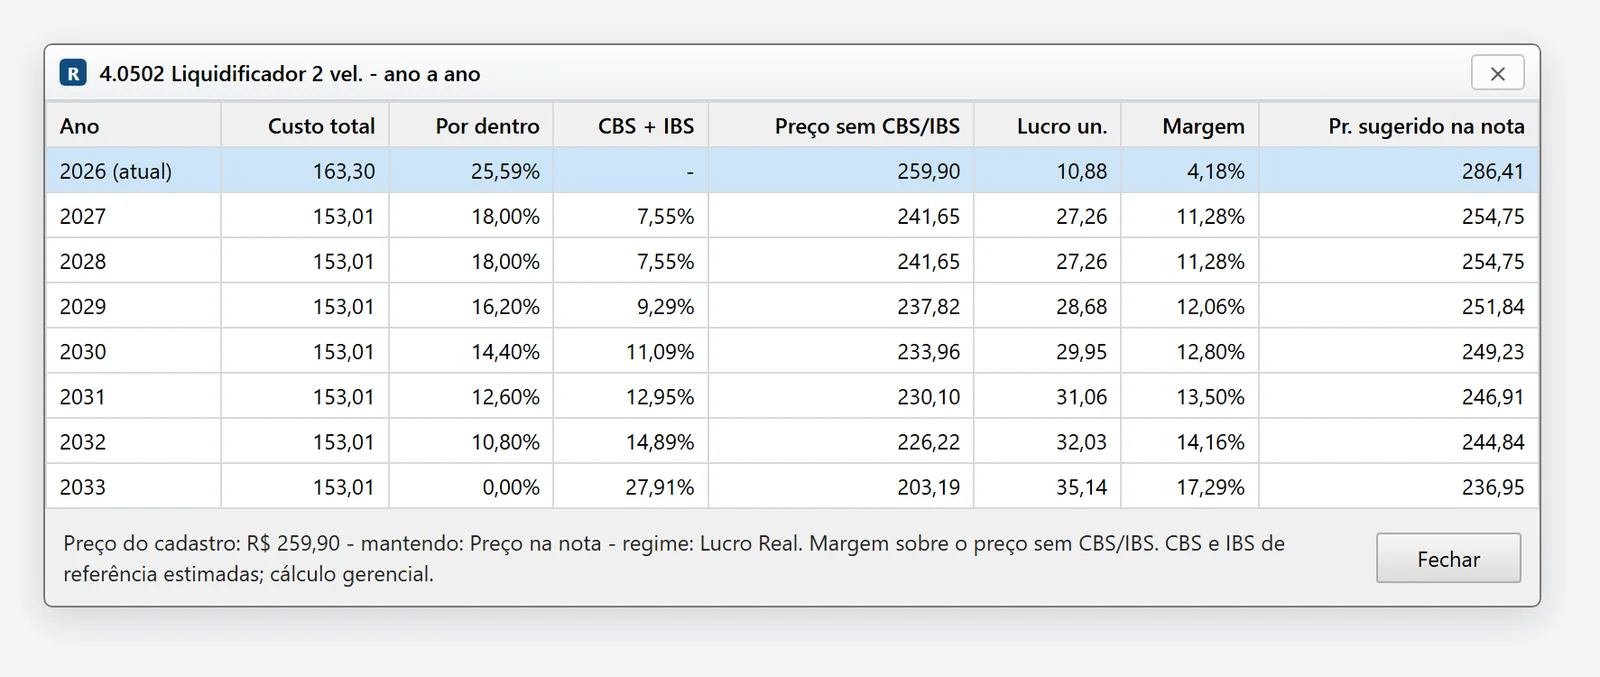Click the footer note about Preço do cadastro
The height and width of the screenshot is (677, 1600).
point(674,558)
